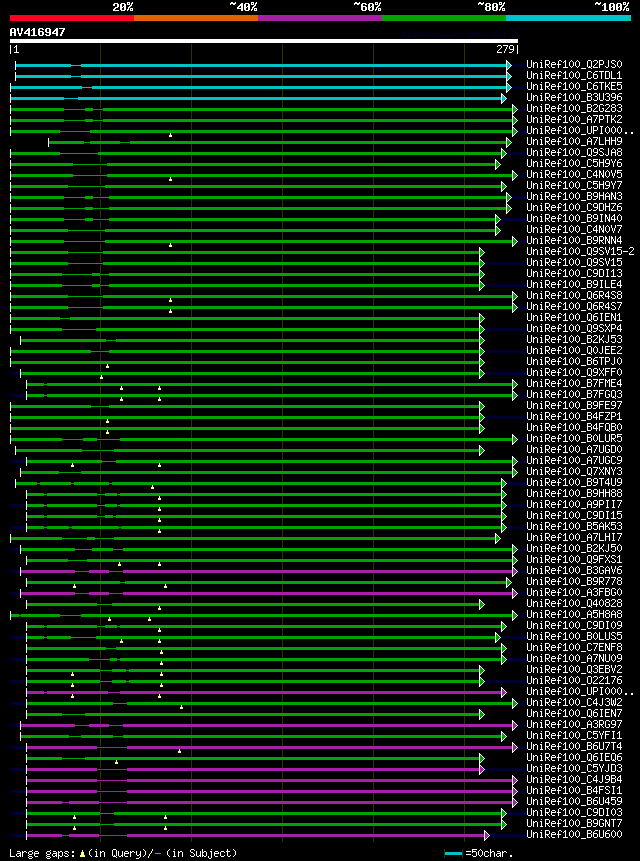Click the UniRef100_B9IN40 hit name

(x=574, y=219)
